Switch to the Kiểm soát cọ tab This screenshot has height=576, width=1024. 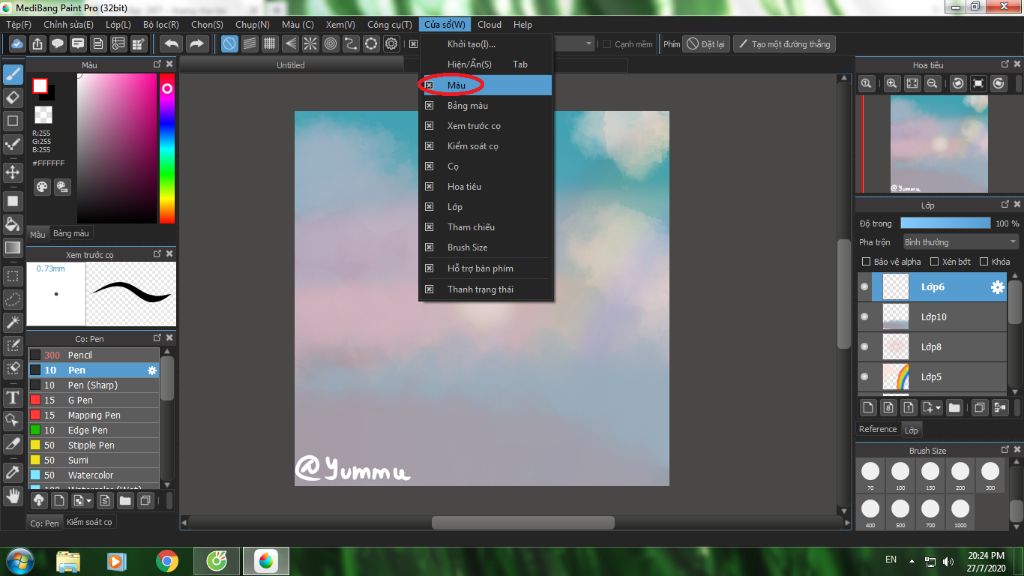[89, 522]
